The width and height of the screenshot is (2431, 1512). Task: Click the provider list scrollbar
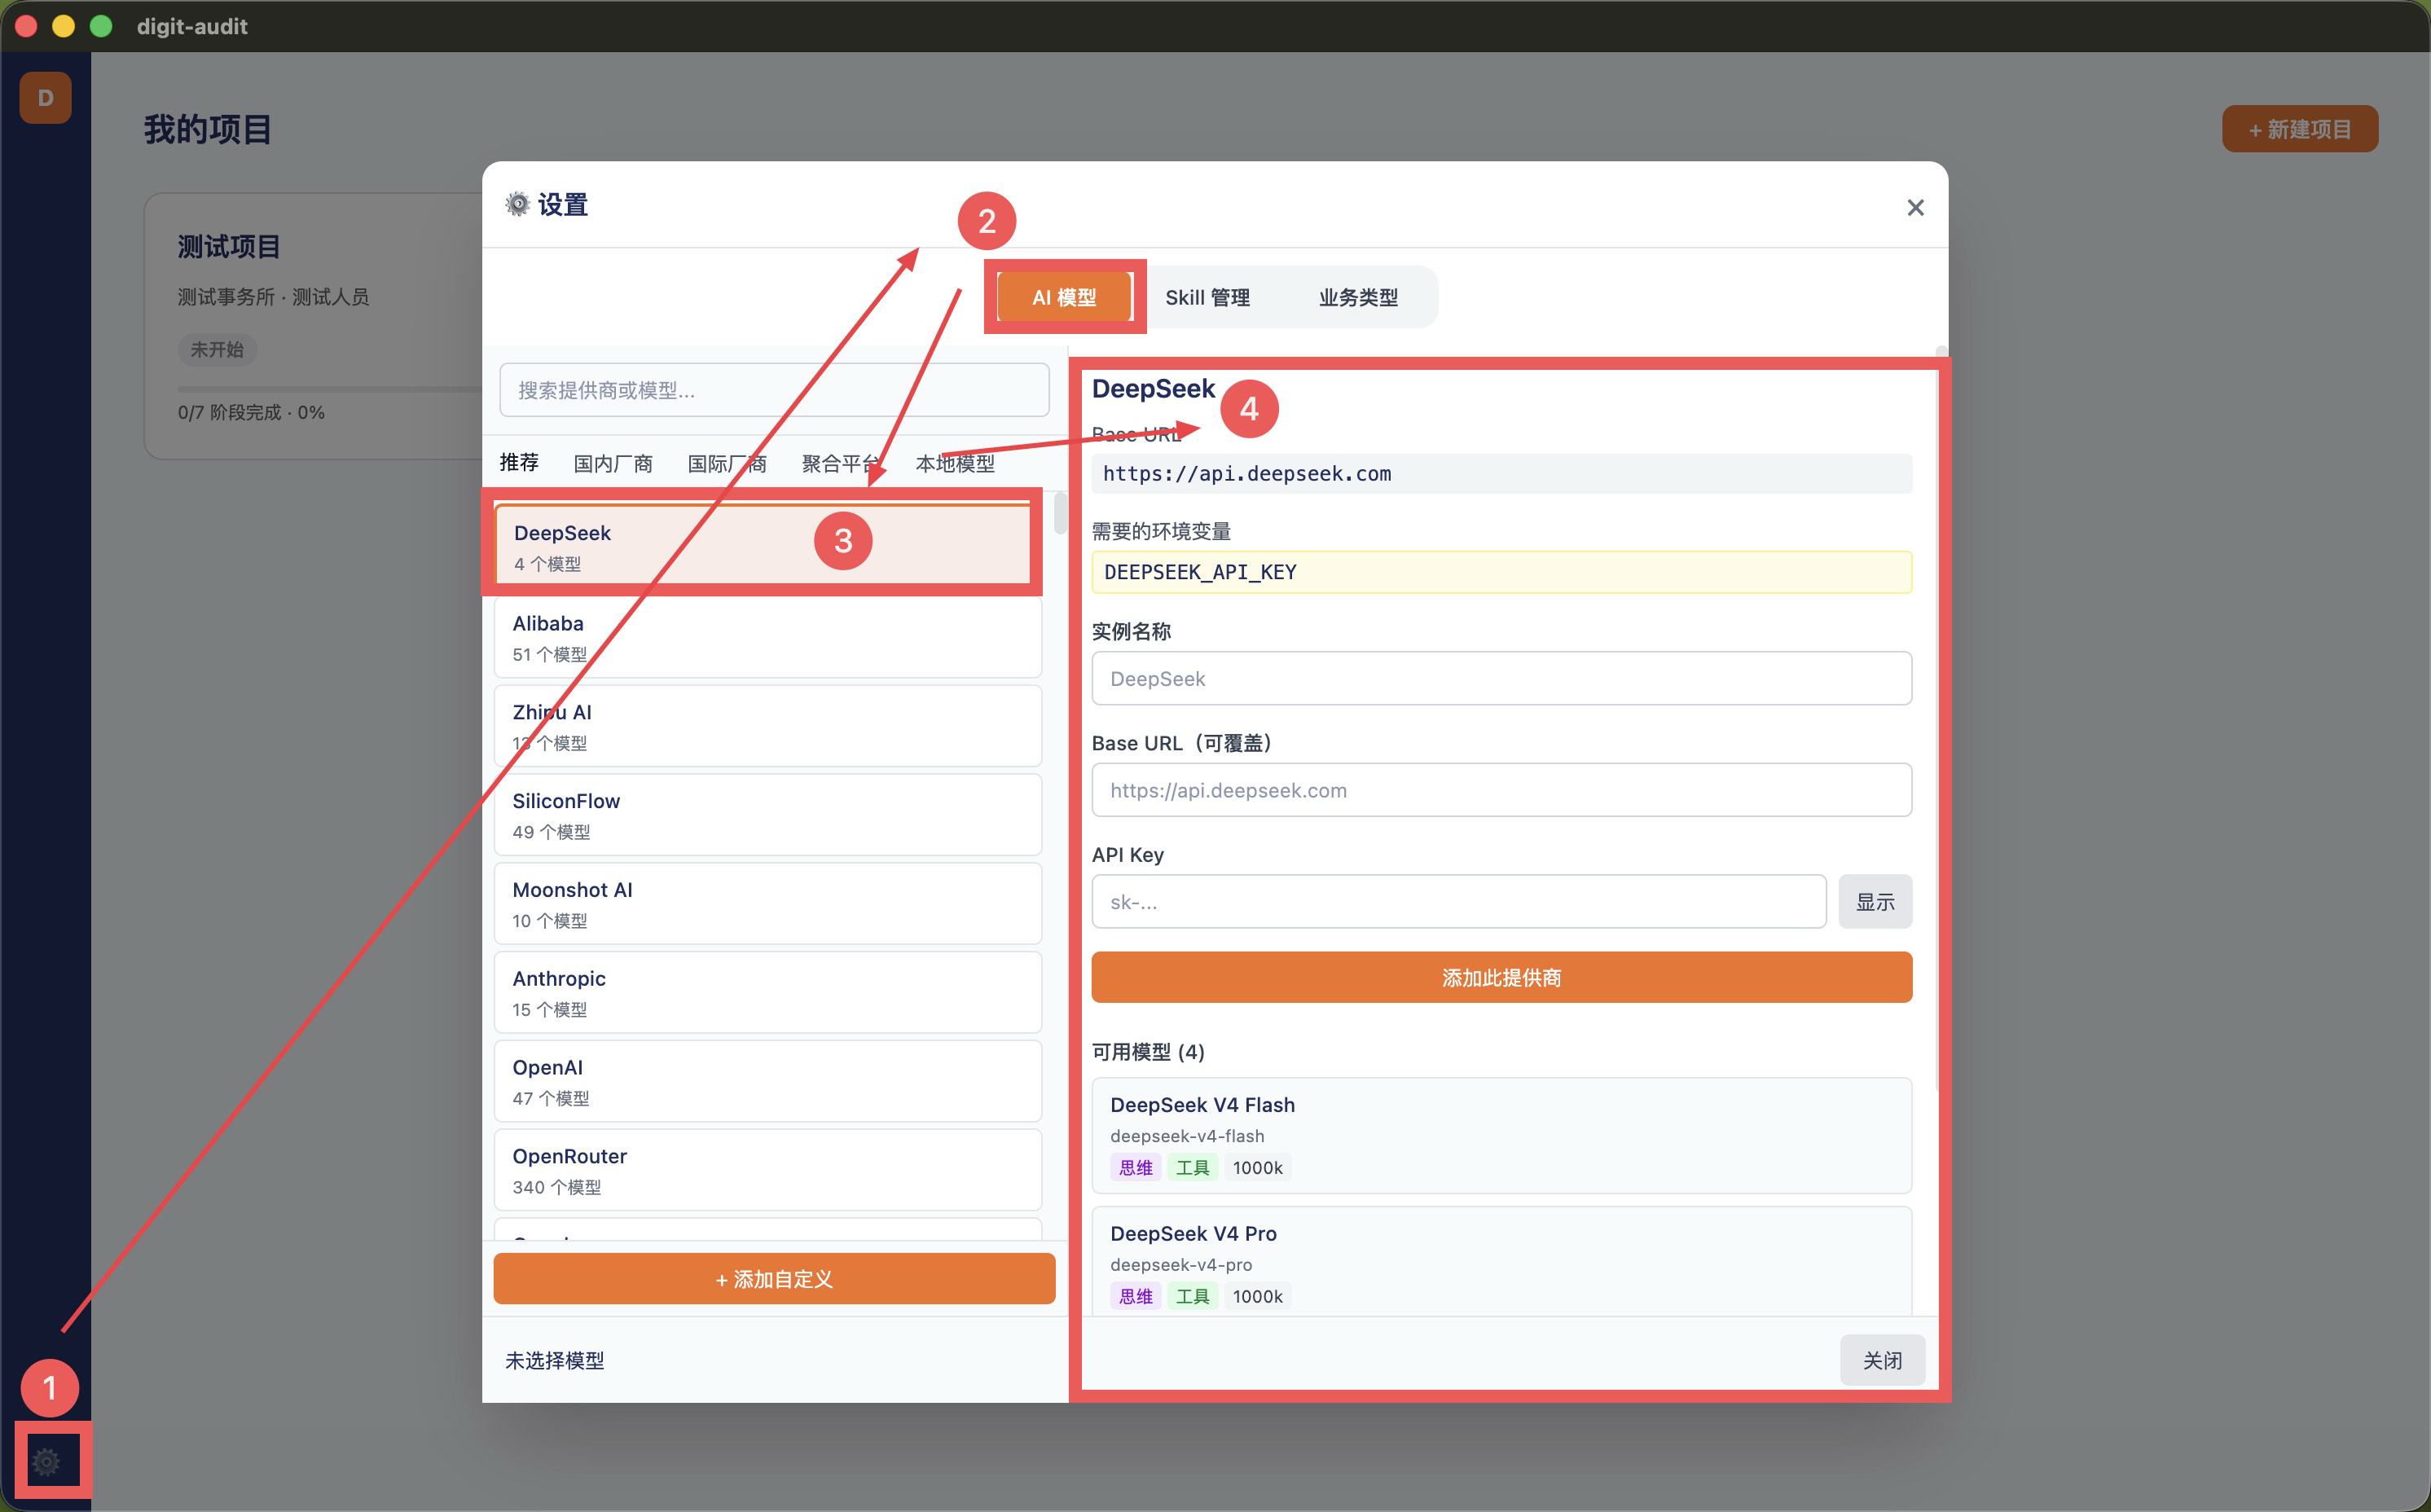[x=1060, y=514]
